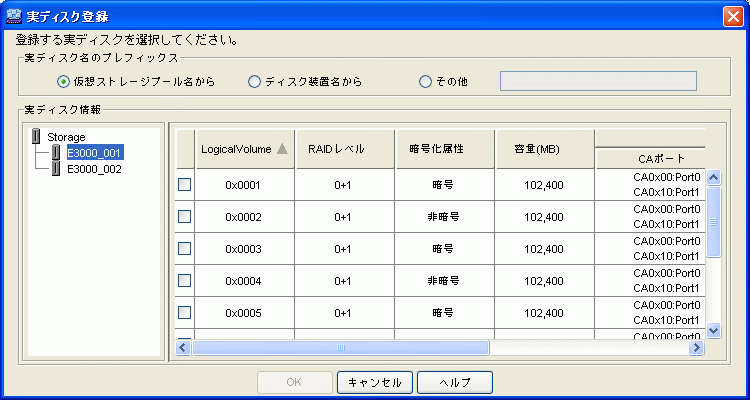
Task: Select the Storage root node
Action: 66,137
